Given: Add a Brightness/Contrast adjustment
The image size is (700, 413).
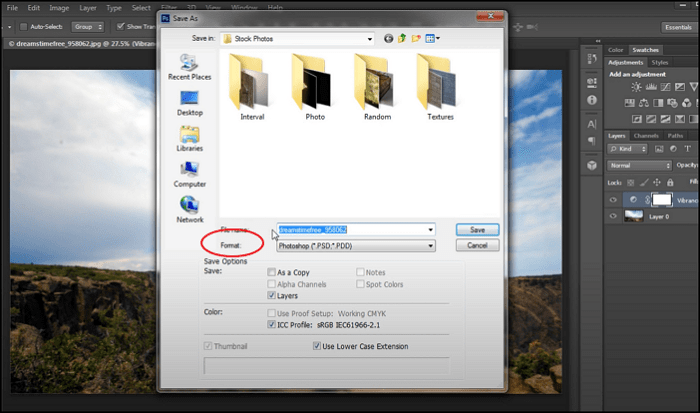Looking at the screenshot, I should click(636, 87).
